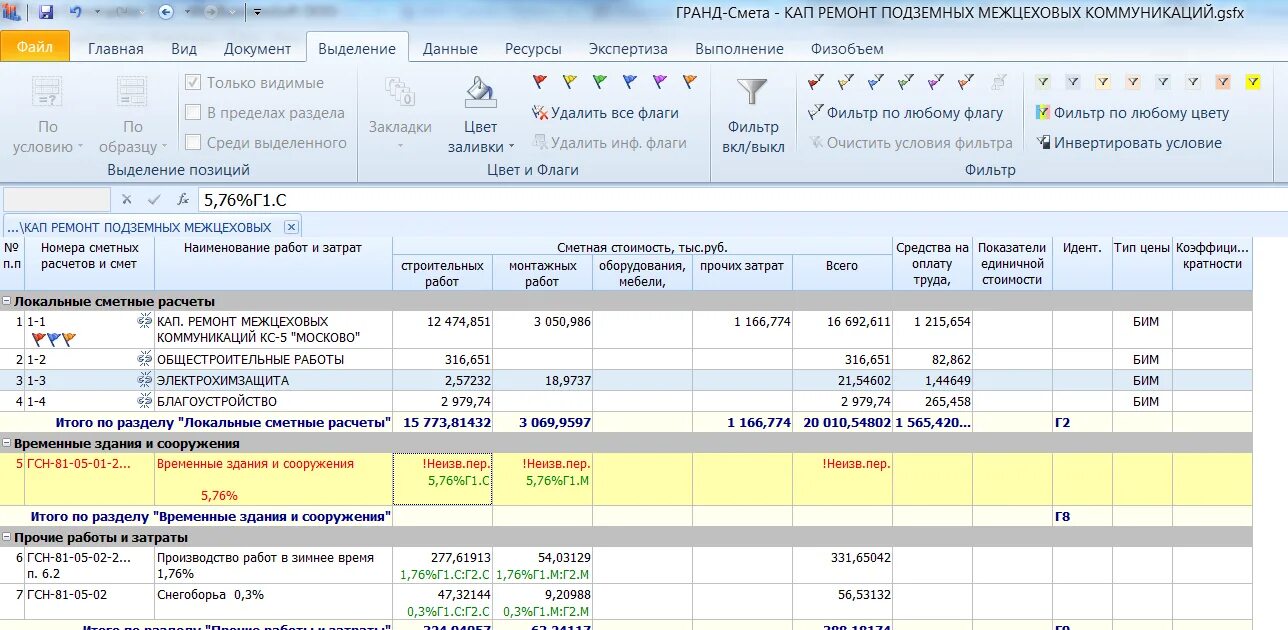Click the confirm checkmark in formula bar

[154, 199]
